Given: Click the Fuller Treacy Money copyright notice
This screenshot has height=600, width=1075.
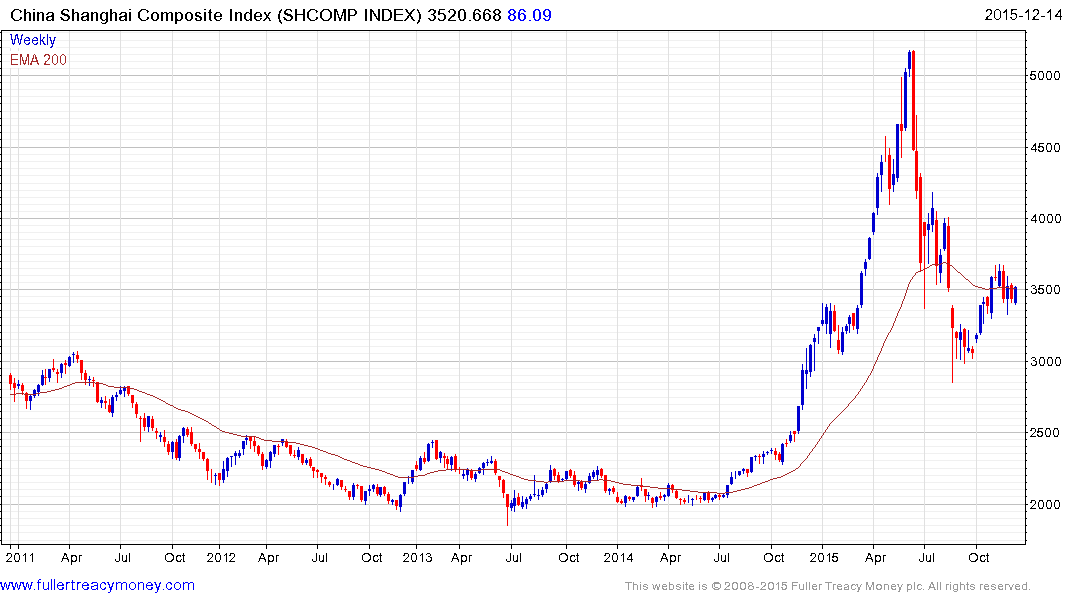Looking at the screenshot, I should point(828,586).
